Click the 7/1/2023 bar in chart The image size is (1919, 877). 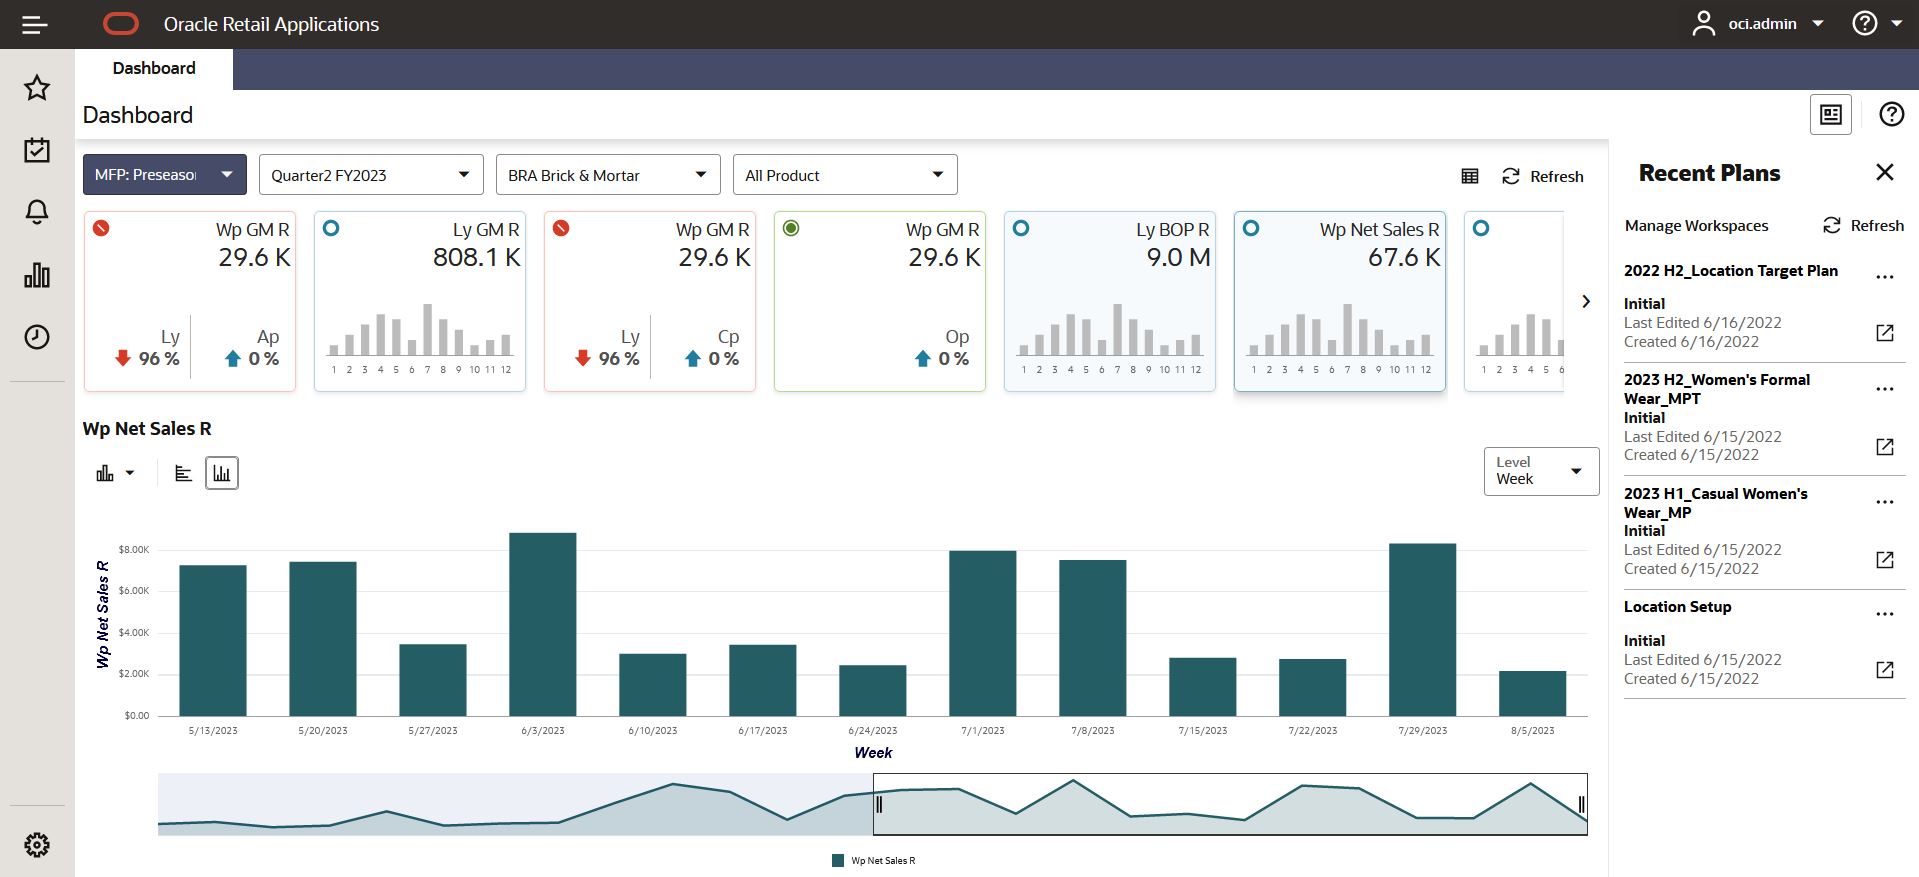[983, 633]
